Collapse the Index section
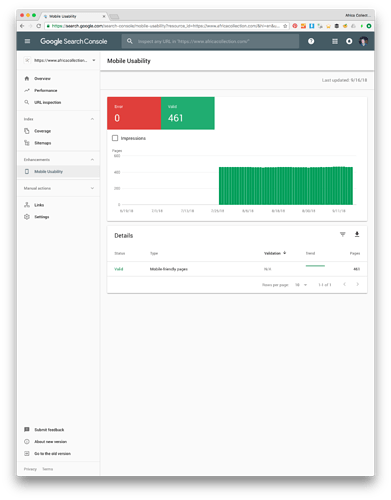The image size is (391, 500). coord(92,119)
